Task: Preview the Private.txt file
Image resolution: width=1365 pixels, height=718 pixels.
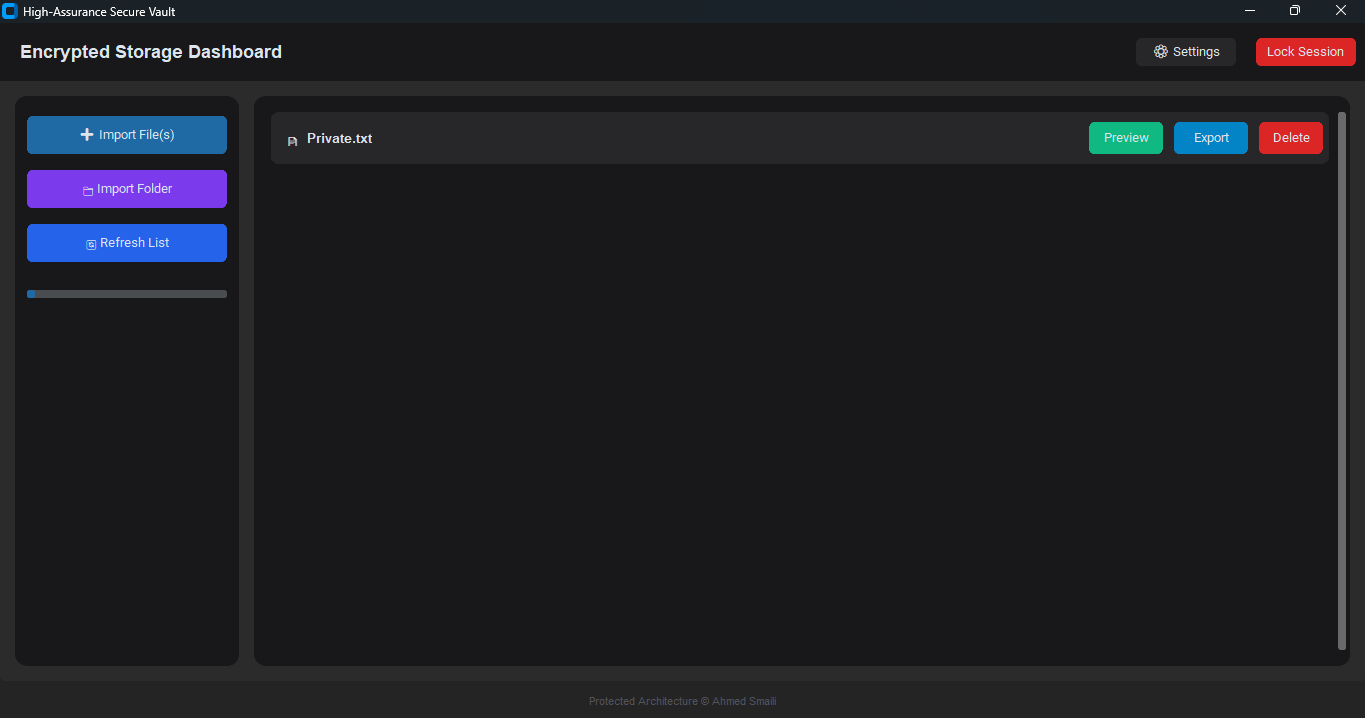Action: tap(1126, 138)
